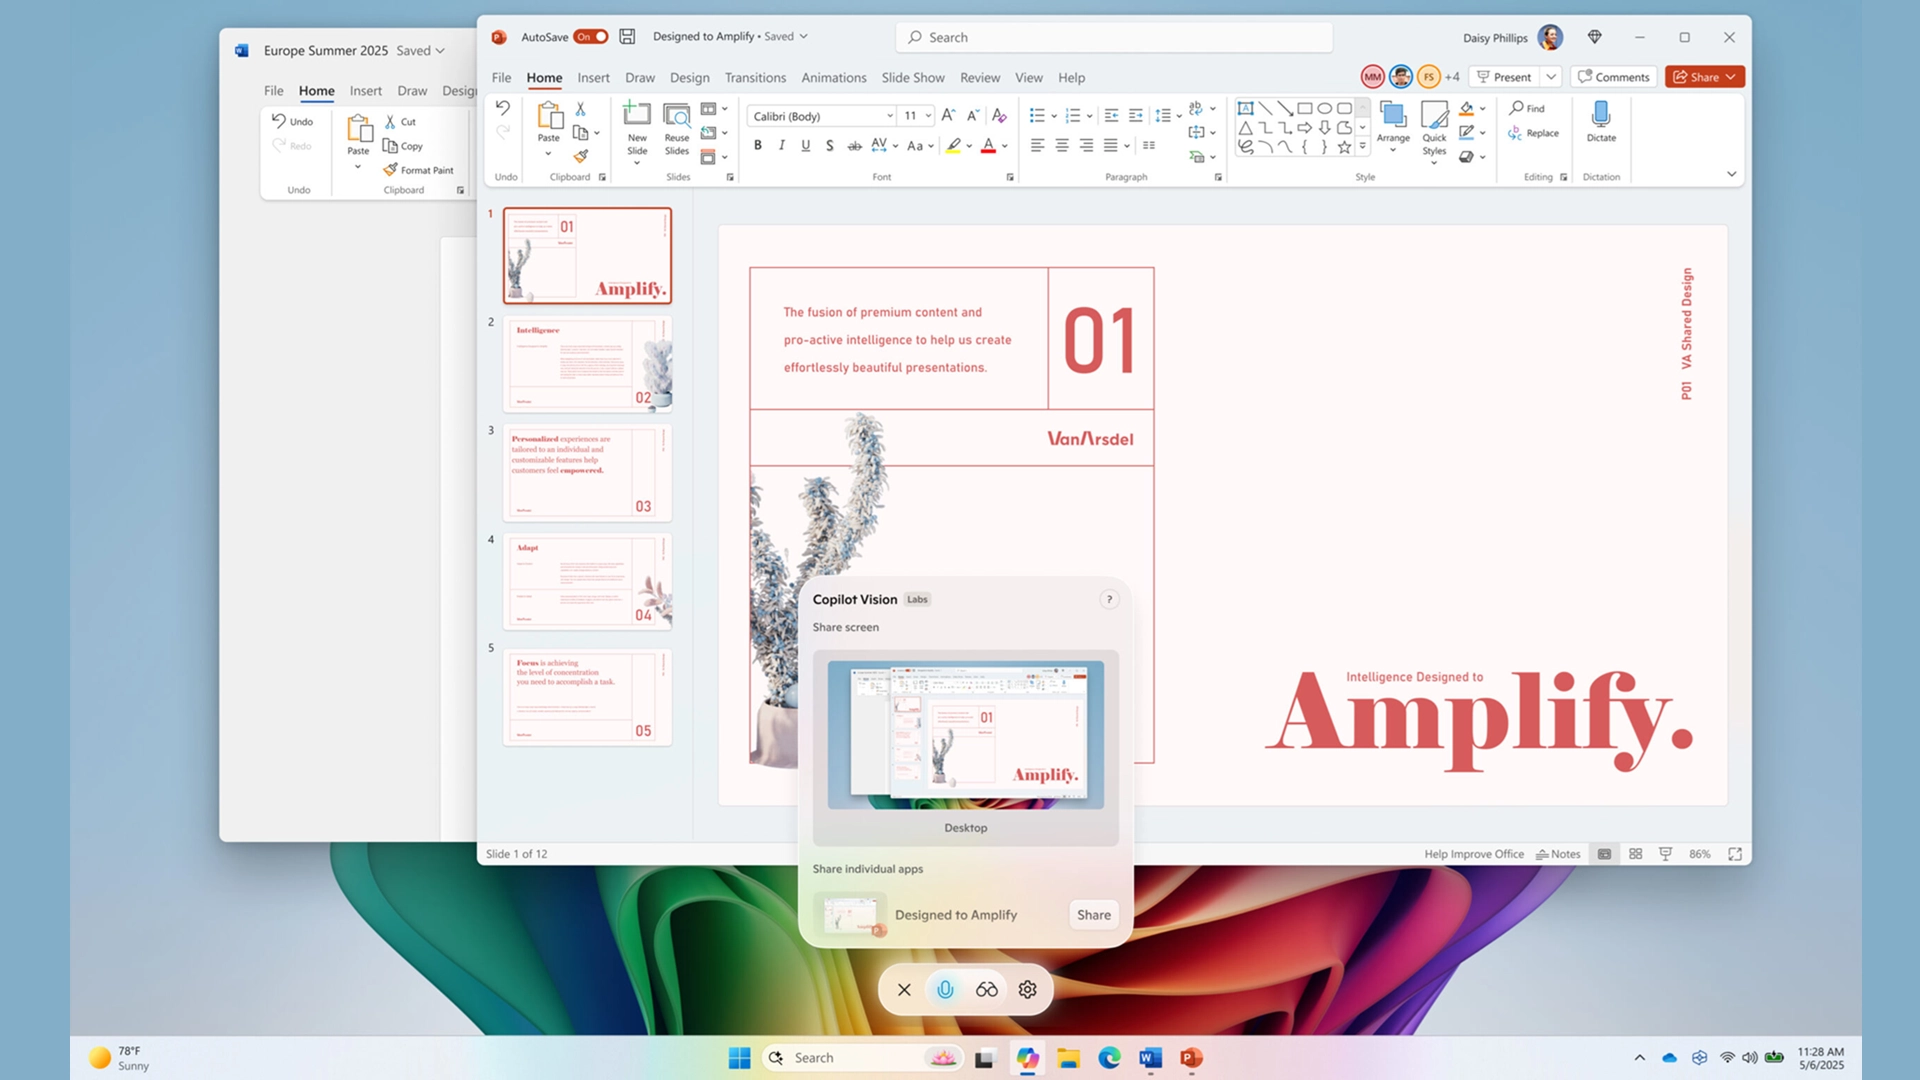1920x1080 pixels.
Task: Switch to the Transitions ribbon tab
Action: 755,78
